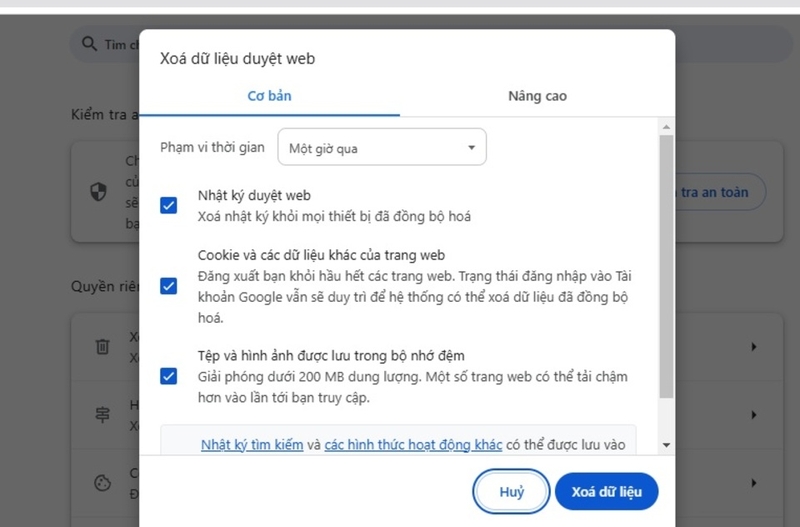Click the Phạm vi thời gian label
Image resolution: width=800 pixels, height=527 pixels.
pos(212,147)
